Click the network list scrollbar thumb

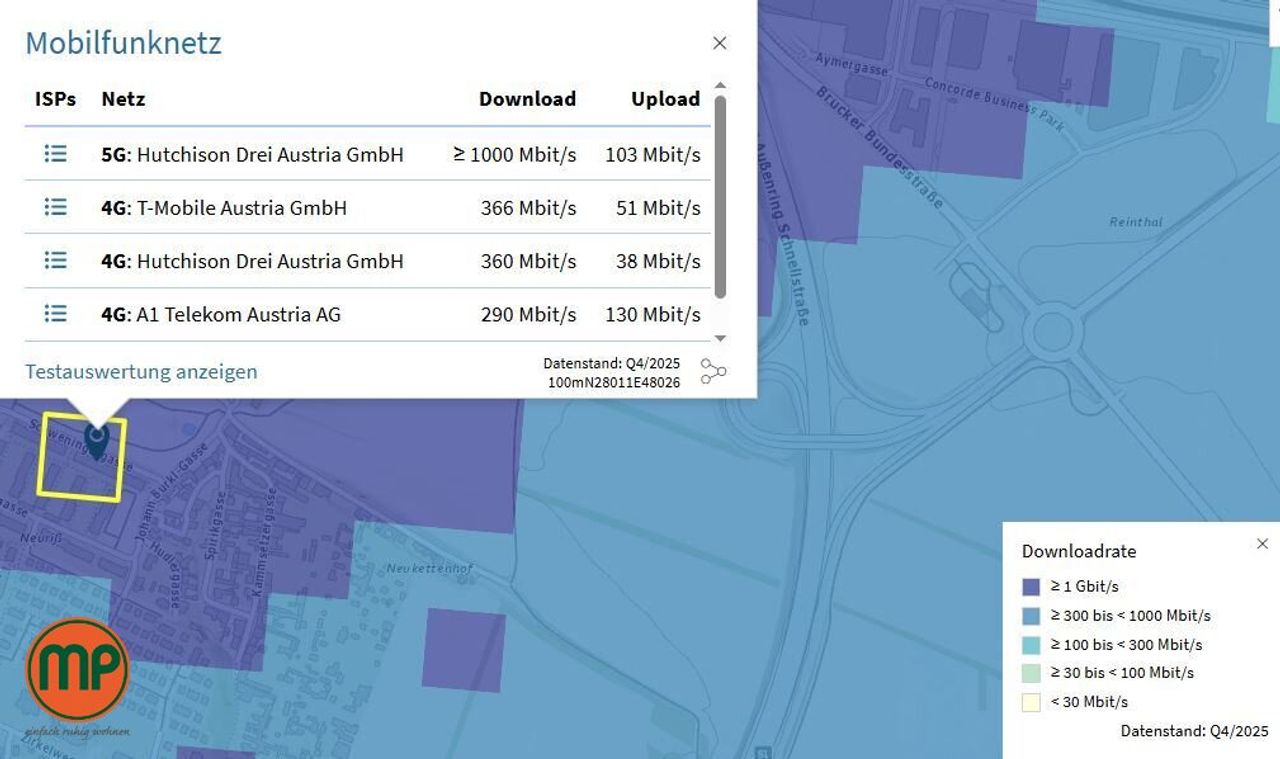[x=720, y=196]
